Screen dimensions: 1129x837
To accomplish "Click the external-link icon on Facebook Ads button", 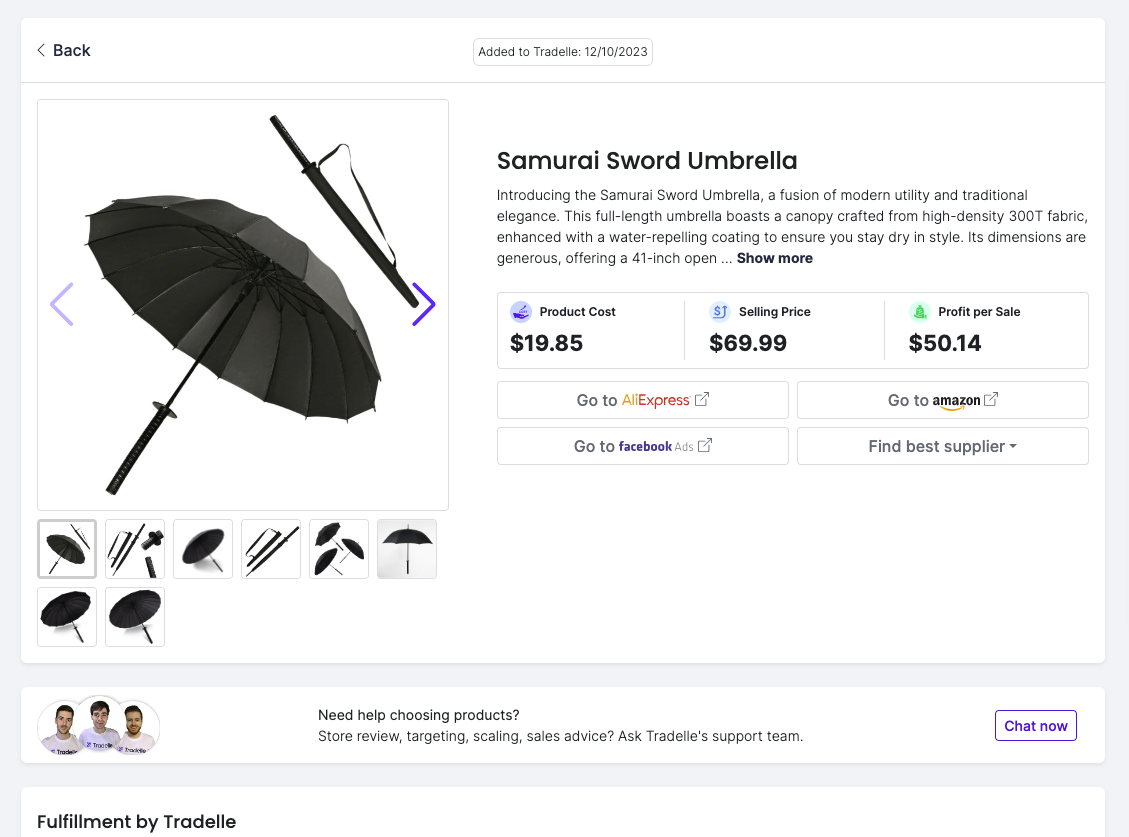I will [x=703, y=445].
